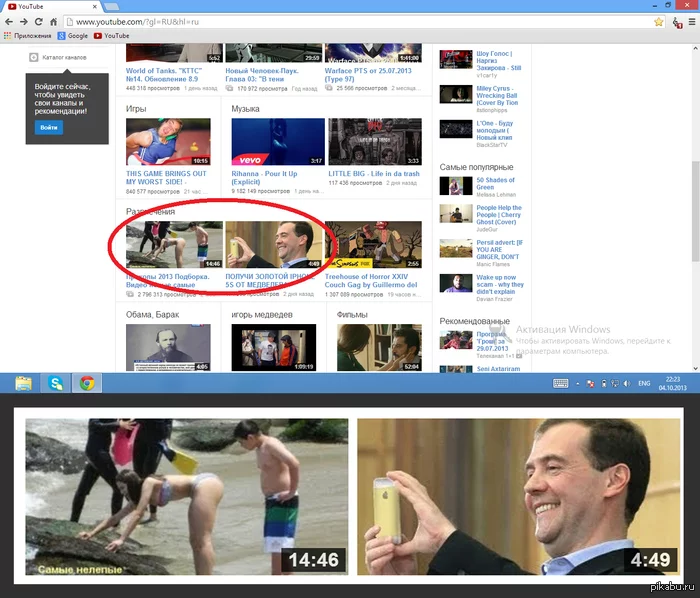This screenshot has height=598, width=700.
Task: Open the Фильмы category heading
Action: 352,315
